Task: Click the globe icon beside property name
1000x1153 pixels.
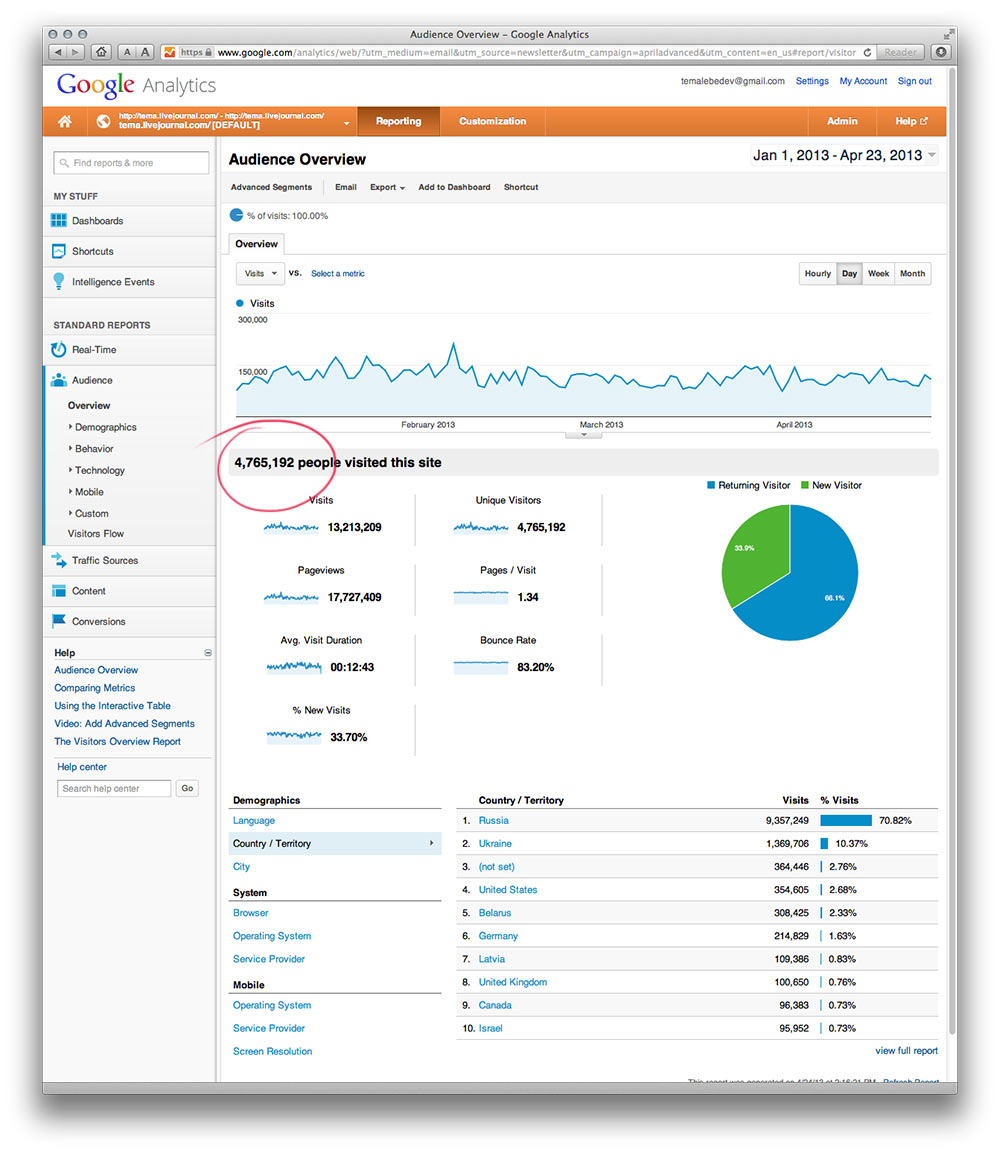Action: pos(104,121)
